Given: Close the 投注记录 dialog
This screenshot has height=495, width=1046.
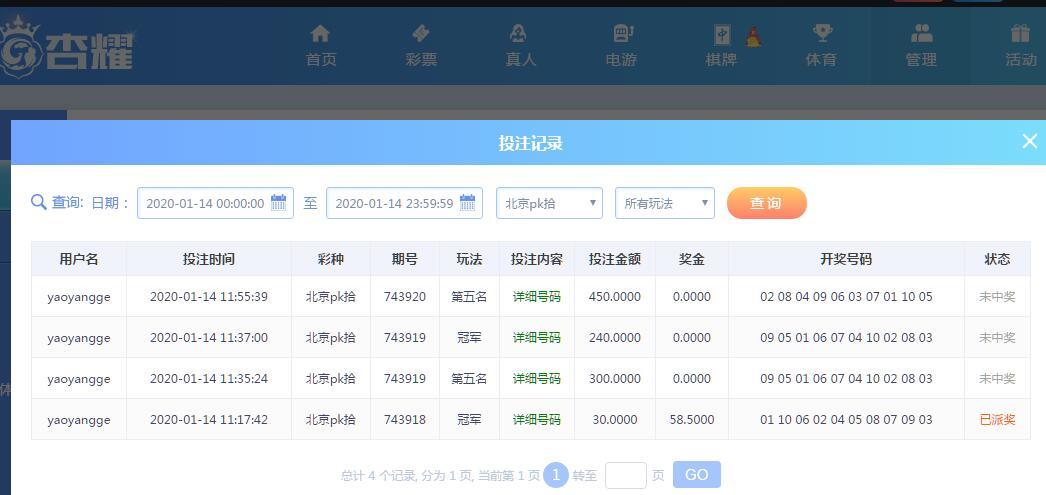Looking at the screenshot, I should (x=1030, y=141).
